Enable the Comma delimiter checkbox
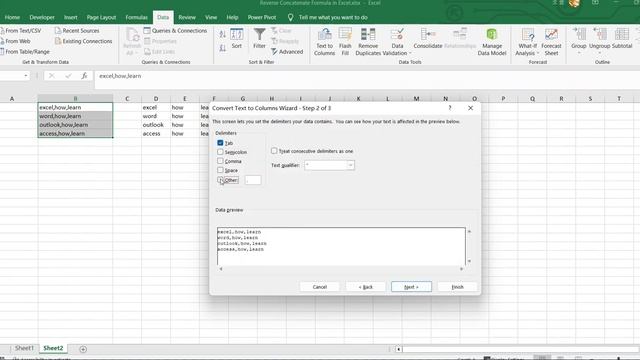 click(220, 161)
